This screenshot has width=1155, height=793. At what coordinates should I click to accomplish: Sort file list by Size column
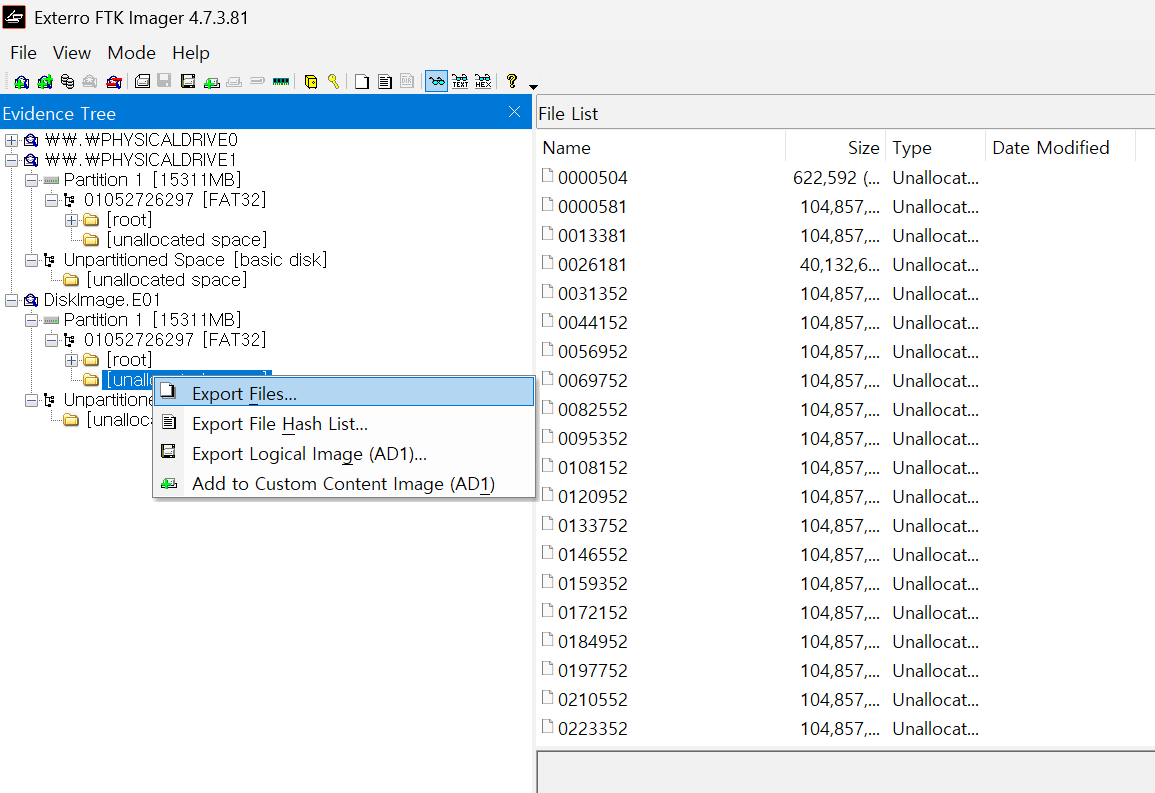[x=835, y=147]
